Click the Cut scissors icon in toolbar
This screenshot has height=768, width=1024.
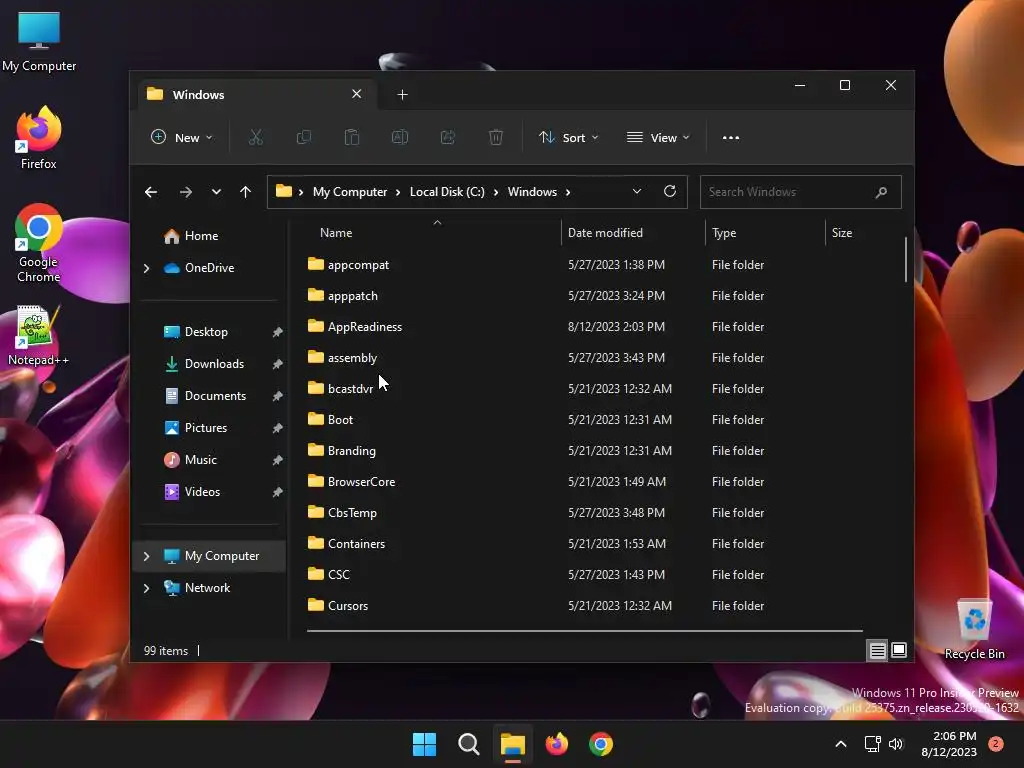pyautogui.click(x=255, y=137)
